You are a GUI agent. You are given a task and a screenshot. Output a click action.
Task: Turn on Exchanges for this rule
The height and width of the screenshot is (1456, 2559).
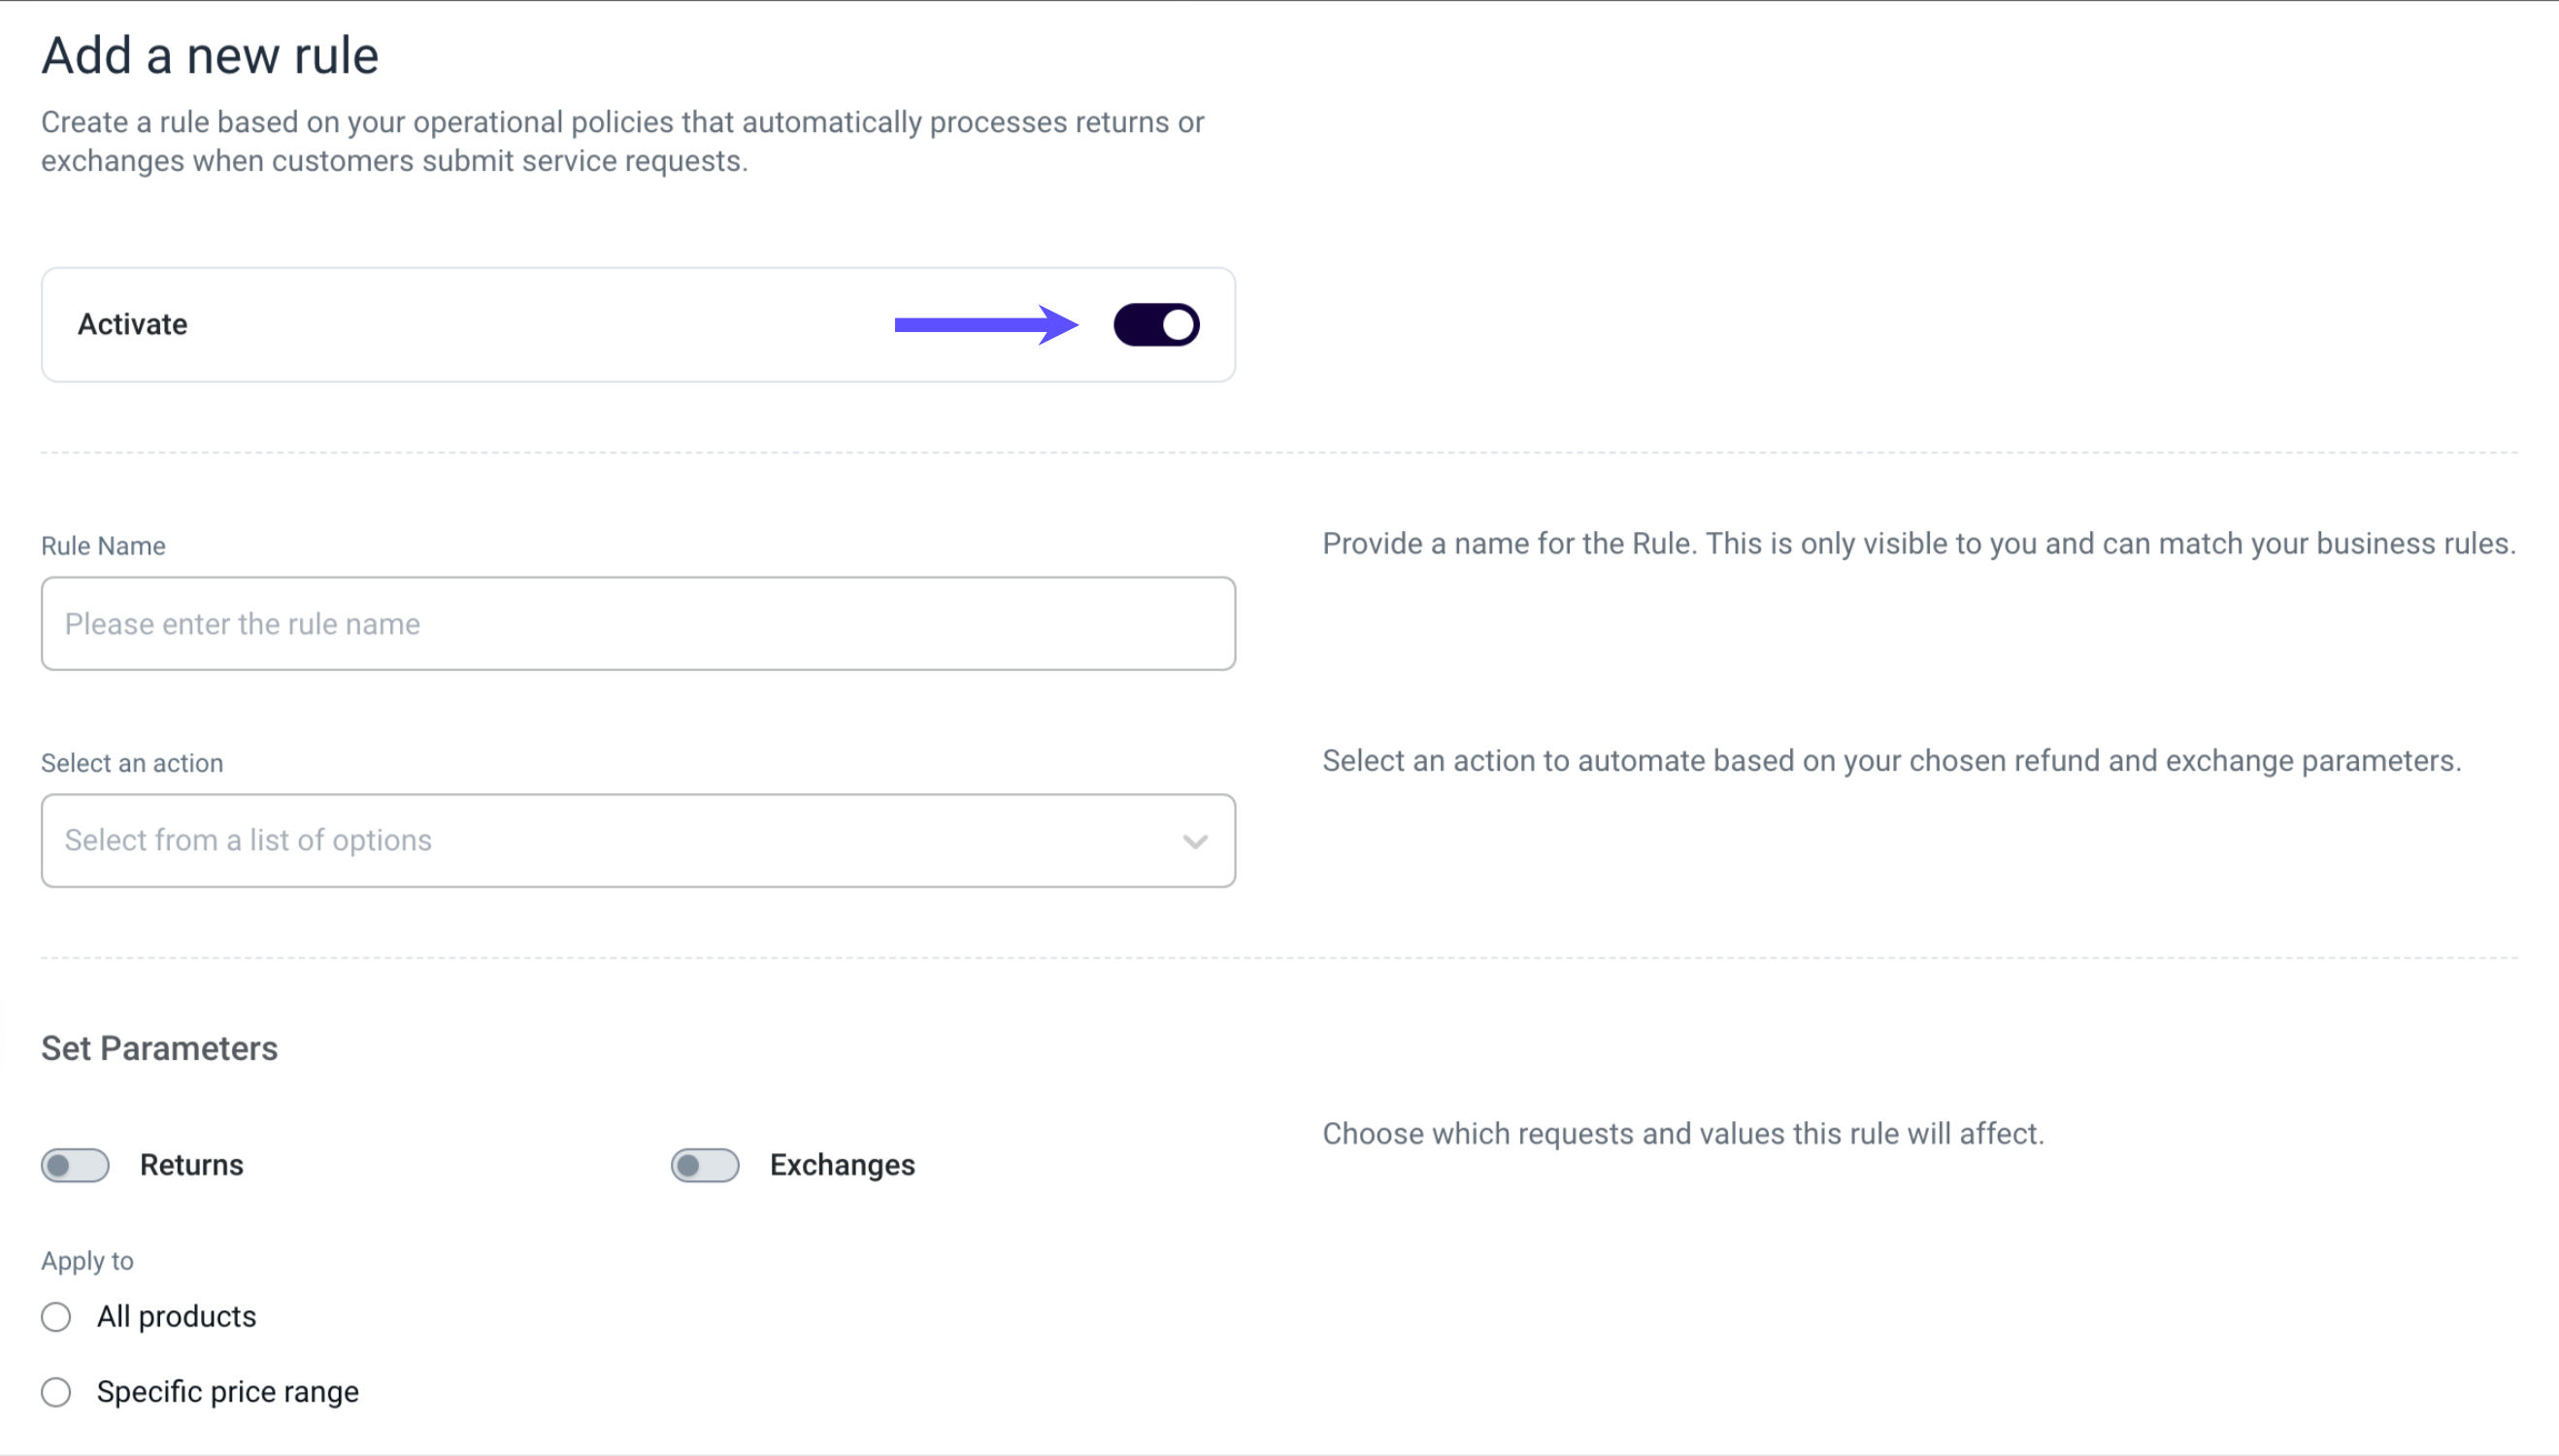click(x=705, y=1164)
